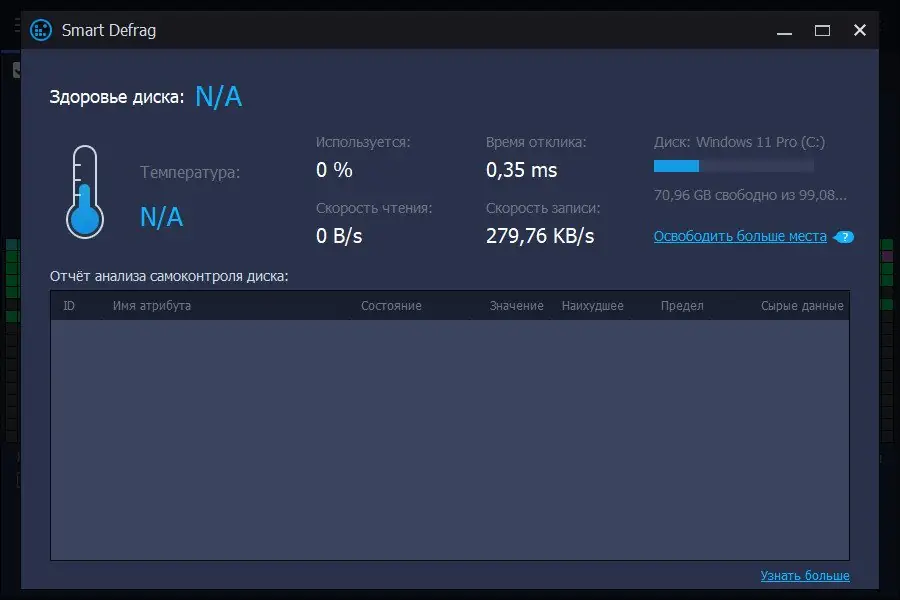Click the Smart Defrag logo icon
This screenshot has width=900, height=600.
coord(41,30)
